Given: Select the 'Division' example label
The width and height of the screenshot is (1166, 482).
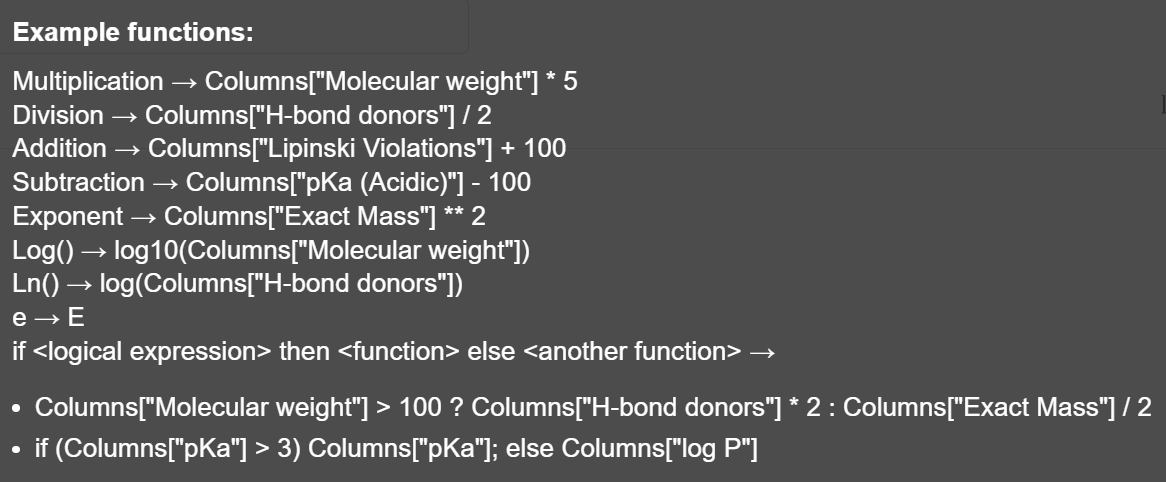Looking at the screenshot, I should click(x=58, y=115).
